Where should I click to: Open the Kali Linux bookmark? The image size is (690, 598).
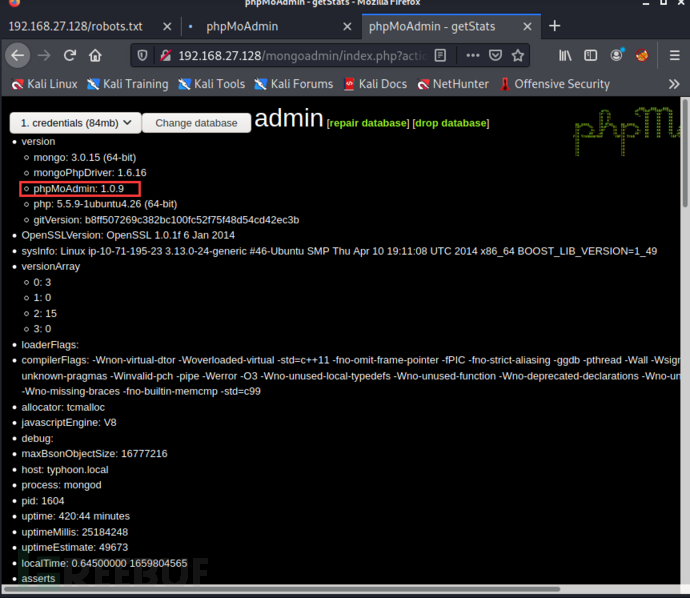[x=44, y=84]
